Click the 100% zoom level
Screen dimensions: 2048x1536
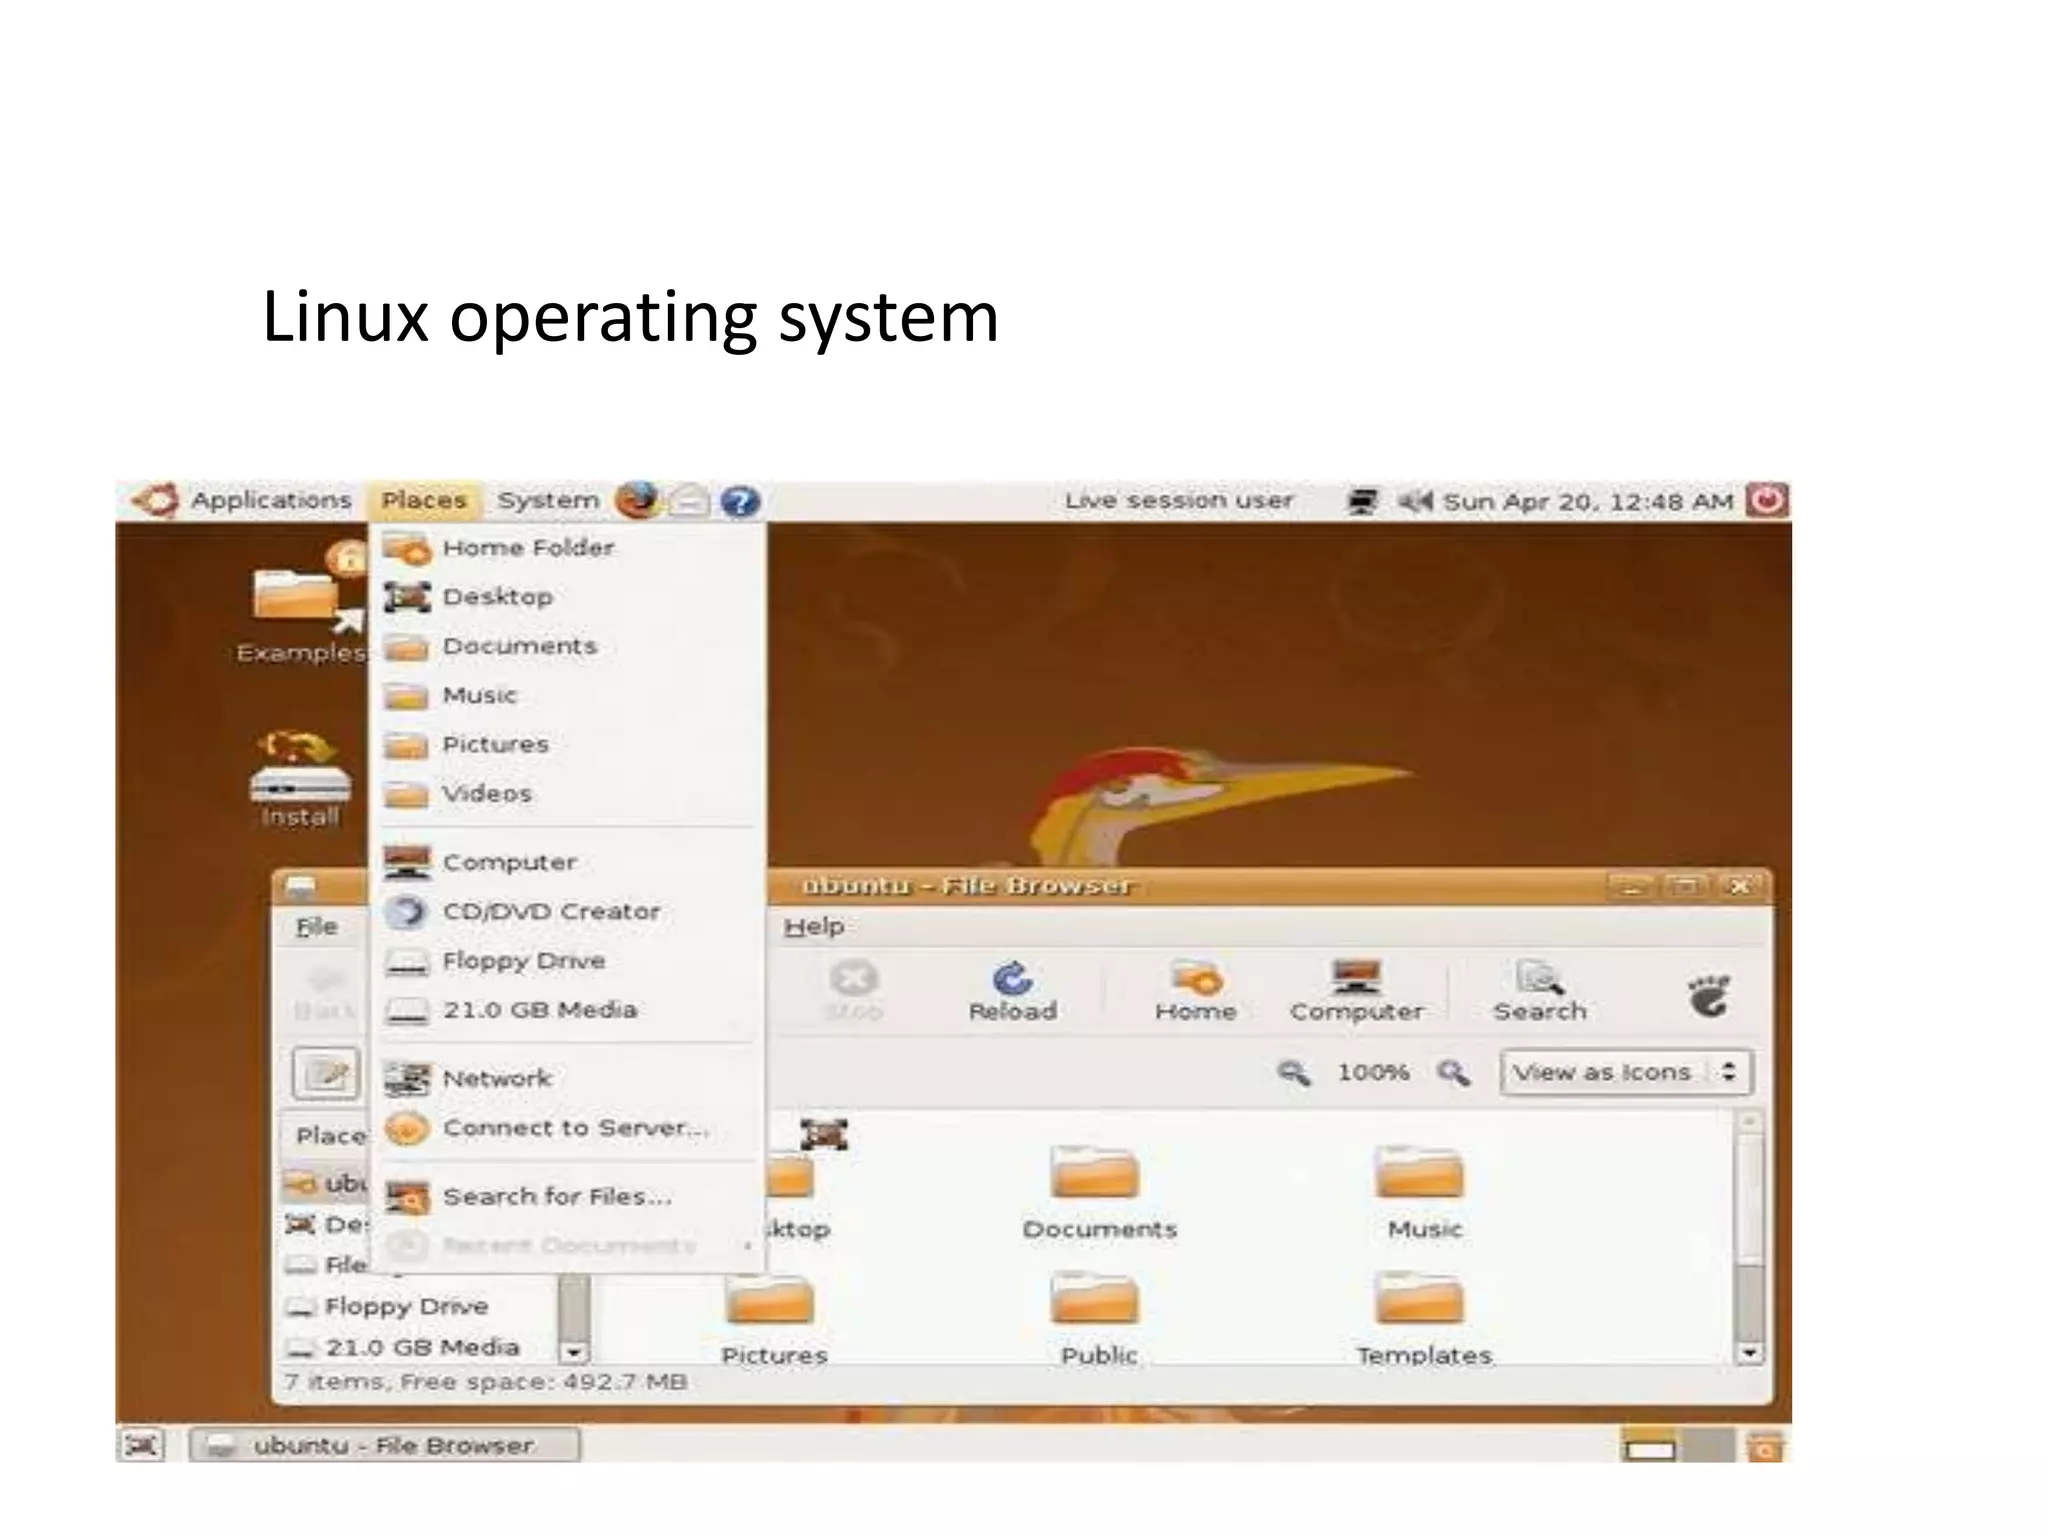pos(1373,1072)
